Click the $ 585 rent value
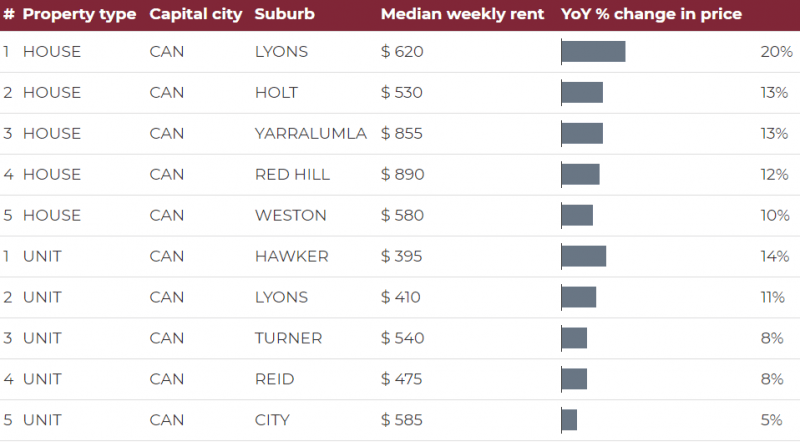This screenshot has height=442, width=800. click(x=402, y=420)
